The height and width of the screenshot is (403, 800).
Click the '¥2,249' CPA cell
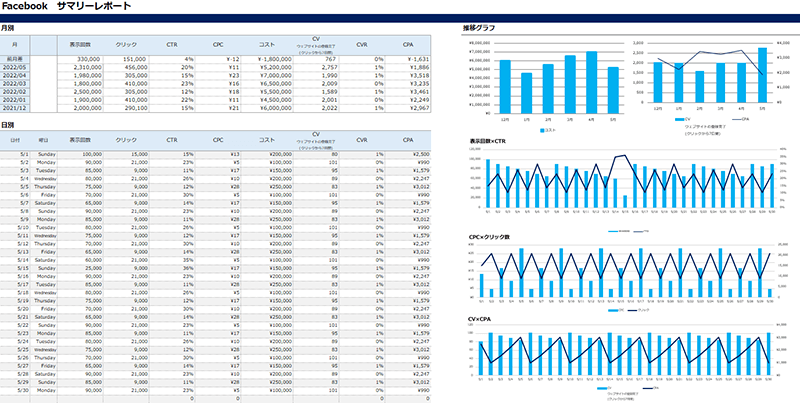pyautogui.click(x=408, y=100)
